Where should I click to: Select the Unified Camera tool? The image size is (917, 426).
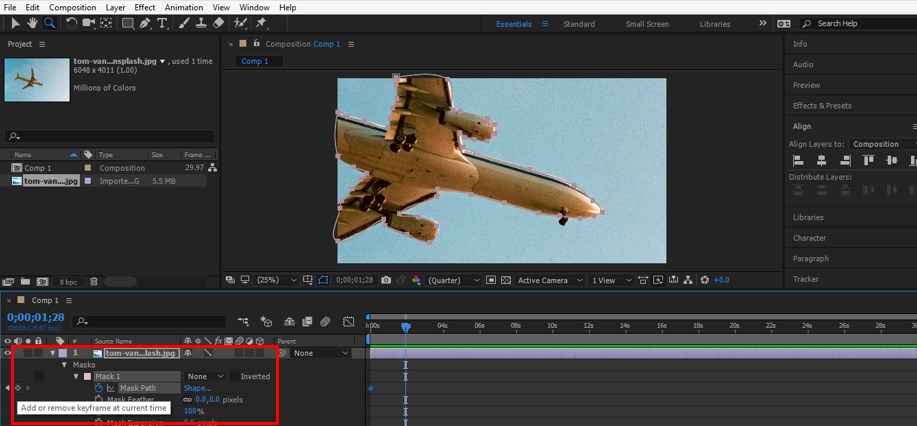88,23
